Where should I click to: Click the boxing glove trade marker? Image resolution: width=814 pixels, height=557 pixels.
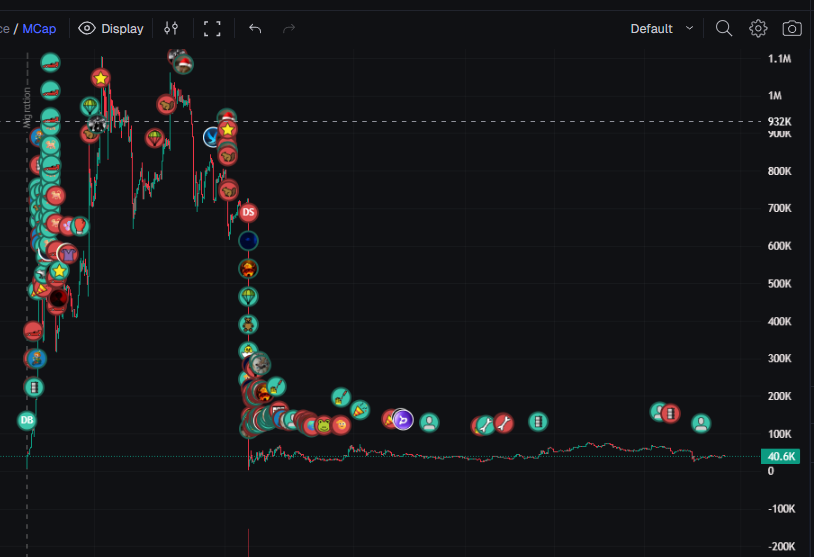point(79,226)
